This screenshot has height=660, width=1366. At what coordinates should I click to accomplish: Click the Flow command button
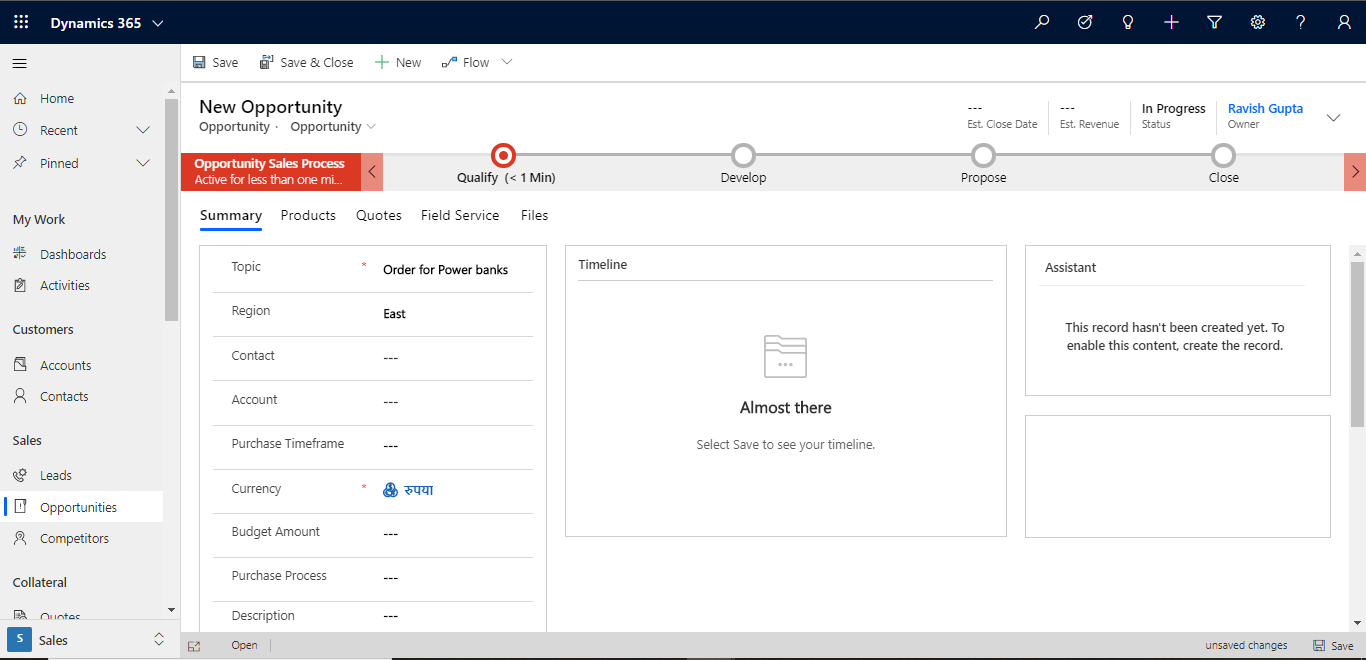[x=465, y=62]
